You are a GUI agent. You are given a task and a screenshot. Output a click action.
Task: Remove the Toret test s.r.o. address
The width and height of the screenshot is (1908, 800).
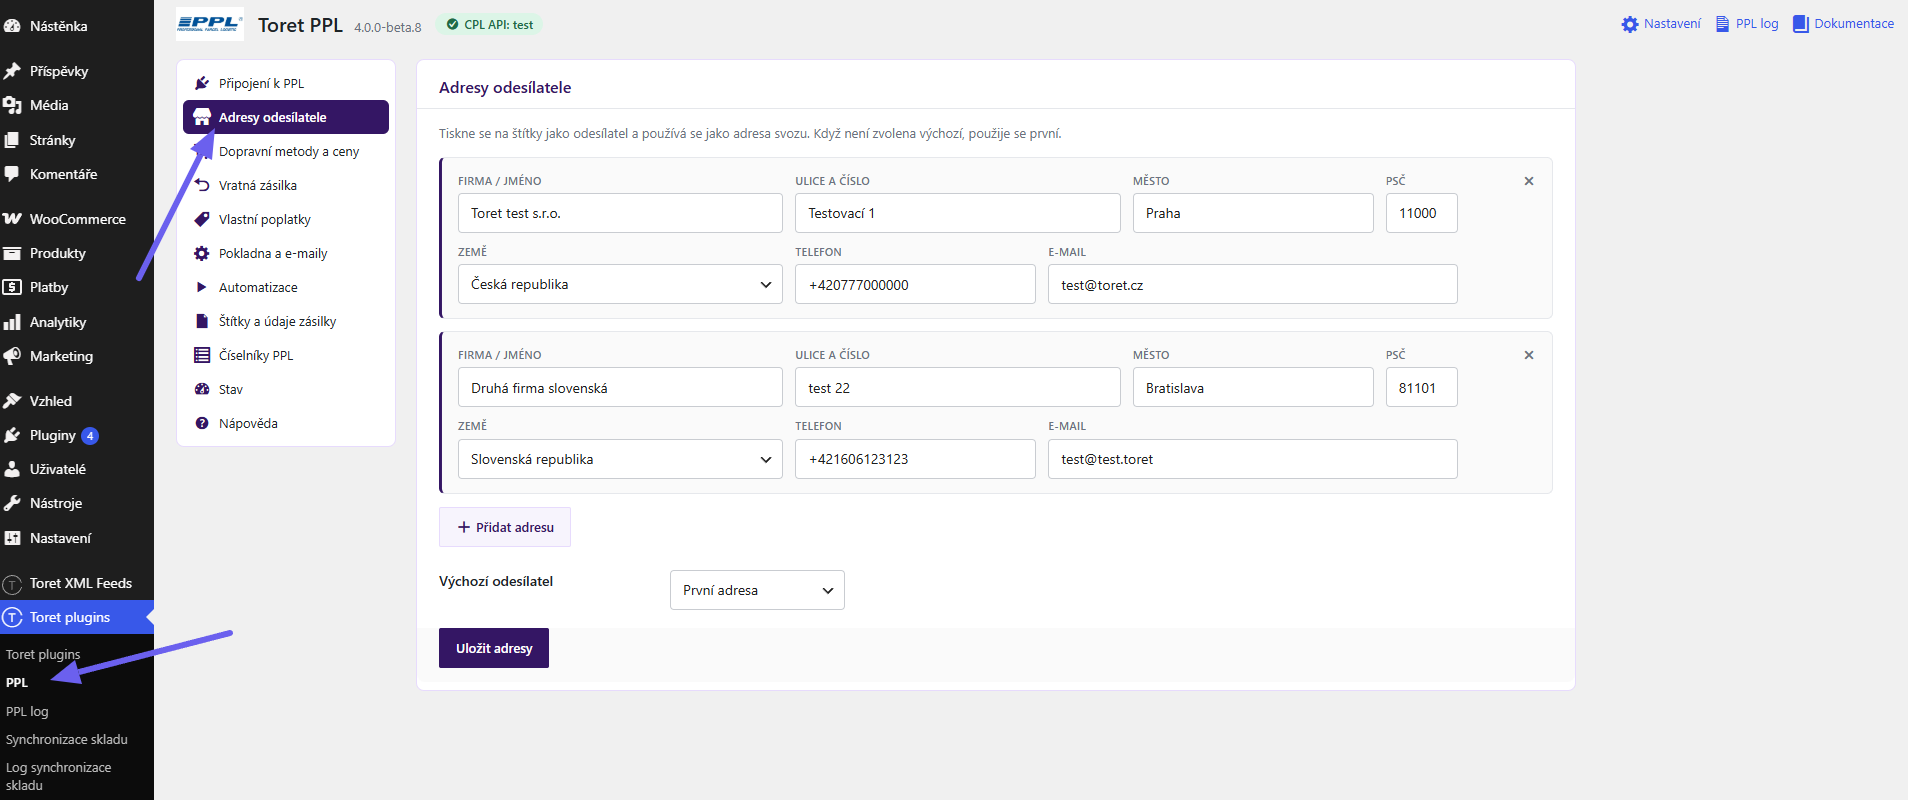click(1529, 181)
